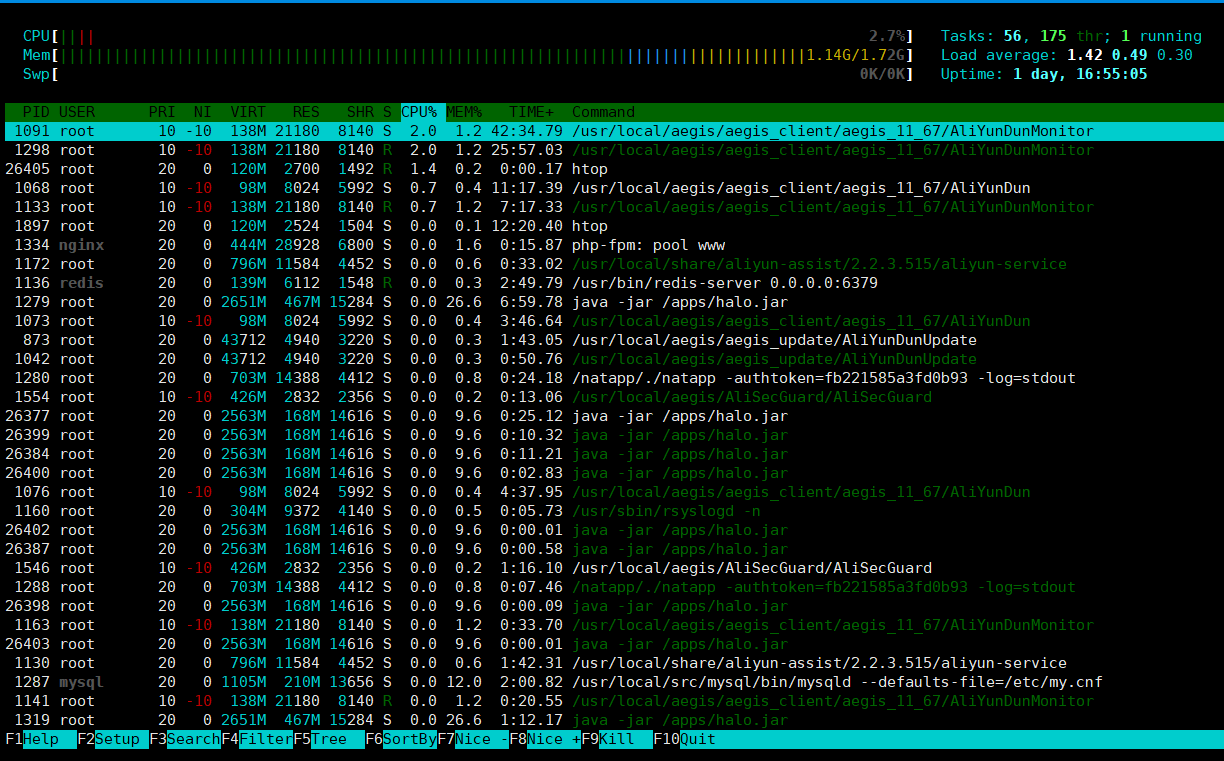
Task: Open the F2 Setup screen
Action: (113, 739)
